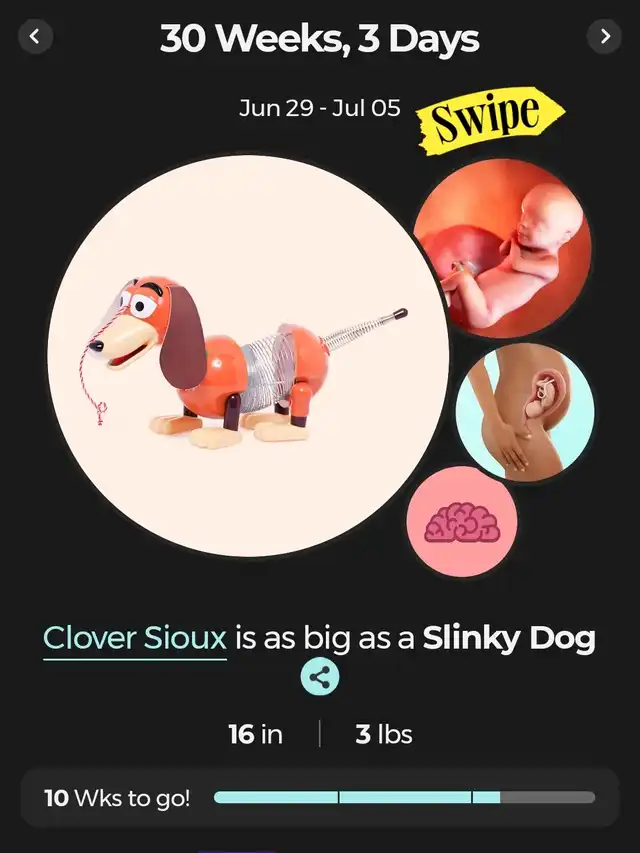Tap the grey remaining part of progress bar

click(x=547, y=798)
